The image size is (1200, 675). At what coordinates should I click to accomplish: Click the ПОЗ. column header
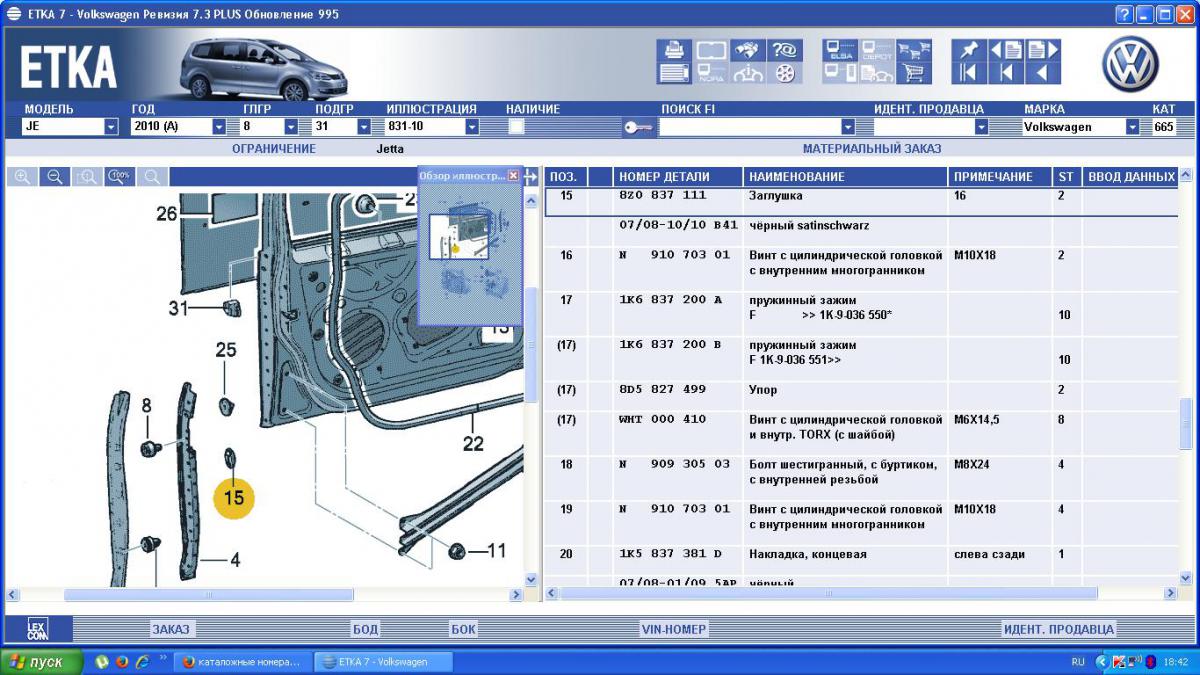(566, 177)
